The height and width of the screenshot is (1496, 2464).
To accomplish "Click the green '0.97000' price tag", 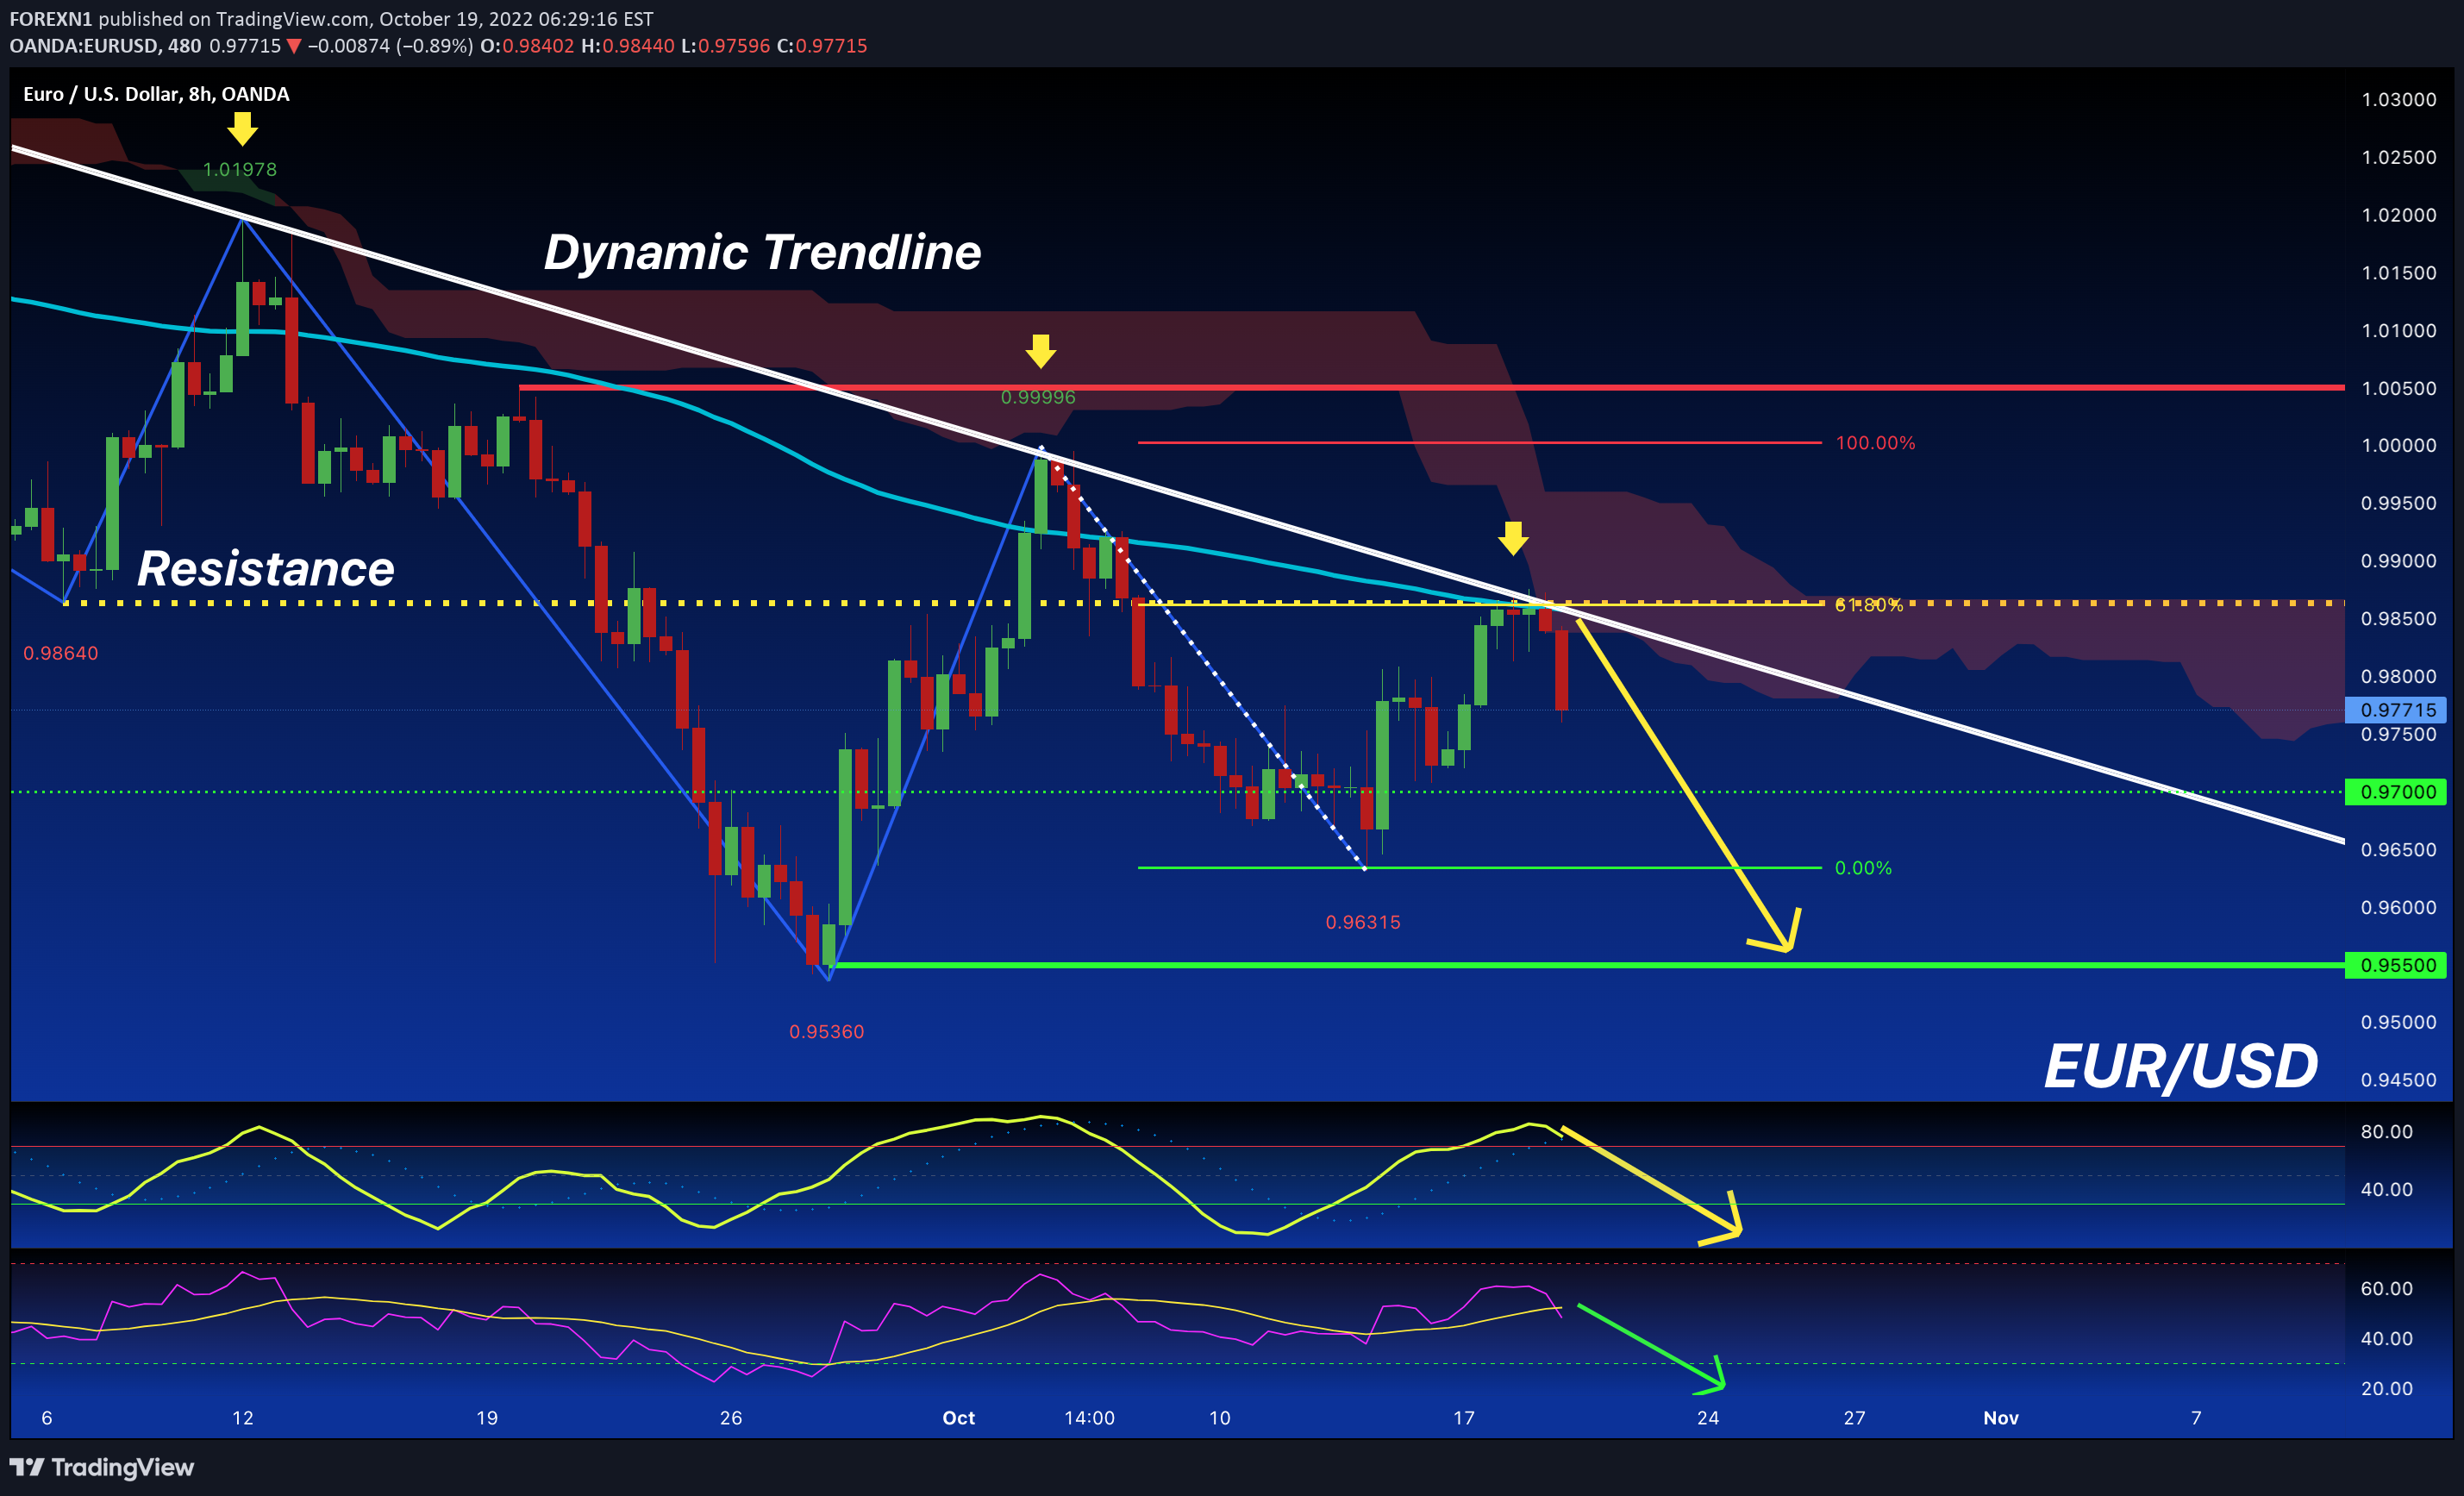I will coord(2396,792).
